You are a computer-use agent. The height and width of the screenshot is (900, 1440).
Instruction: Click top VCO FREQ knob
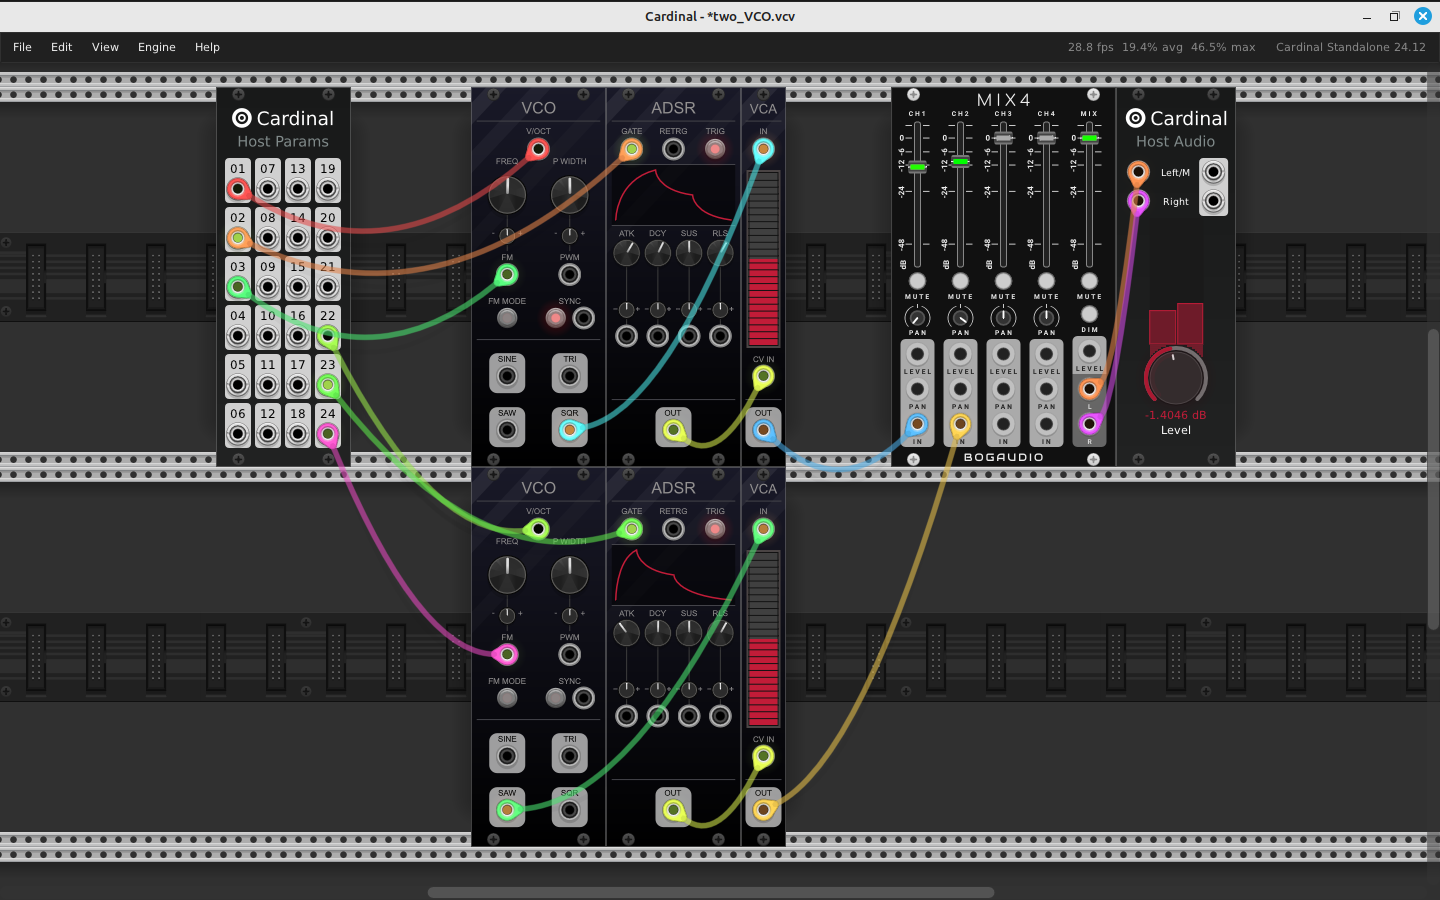click(507, 194)
